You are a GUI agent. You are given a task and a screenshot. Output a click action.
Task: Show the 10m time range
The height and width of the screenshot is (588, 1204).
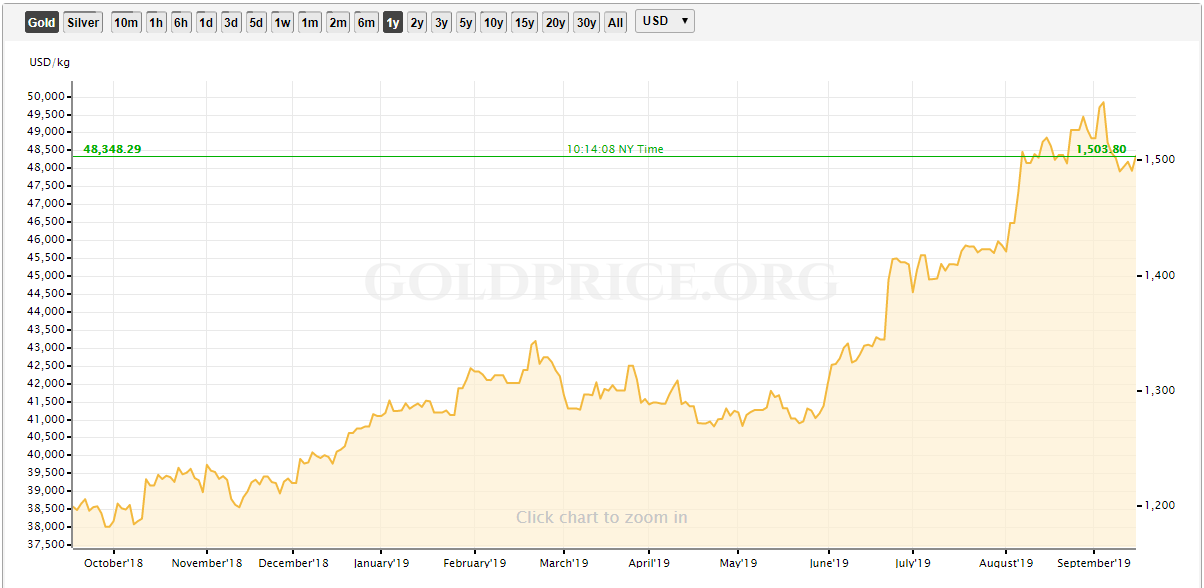click(x=126, y=22)
